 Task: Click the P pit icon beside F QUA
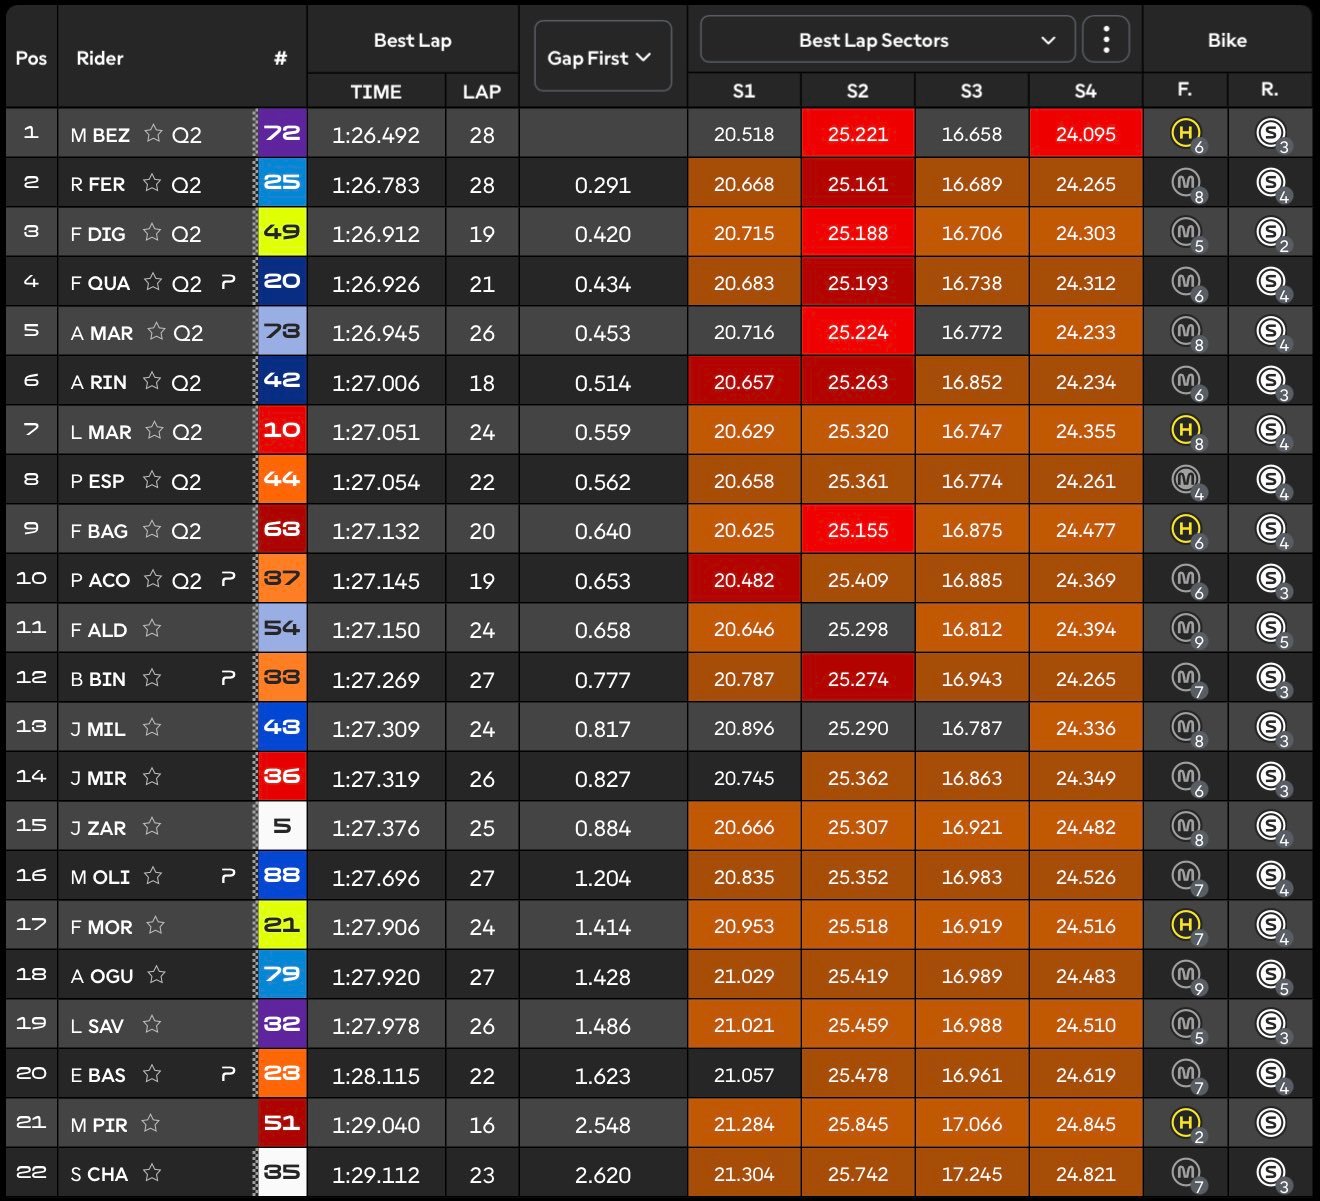[228, 283]
